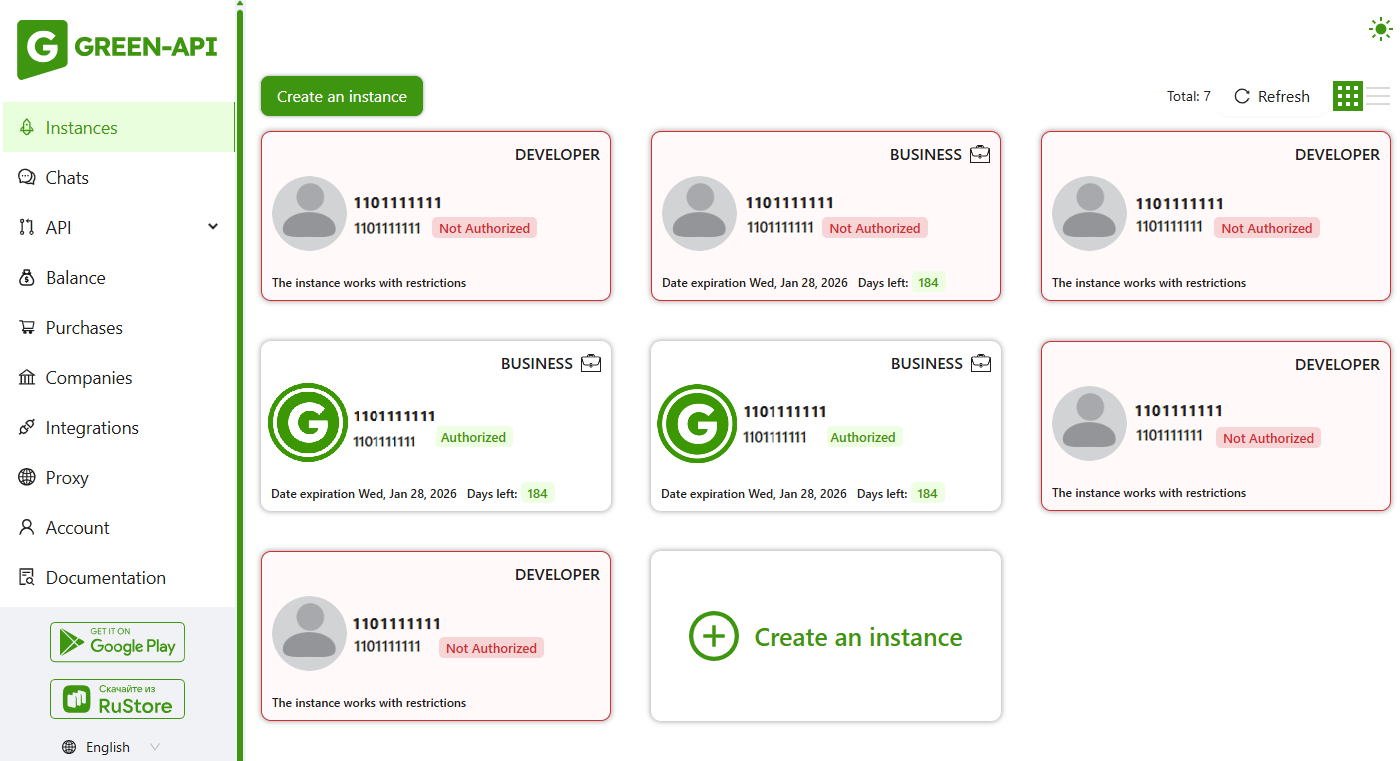This screenshot has width=1400, height=761.
Task: Switch to grid view layout
Action: point(1347,96)
